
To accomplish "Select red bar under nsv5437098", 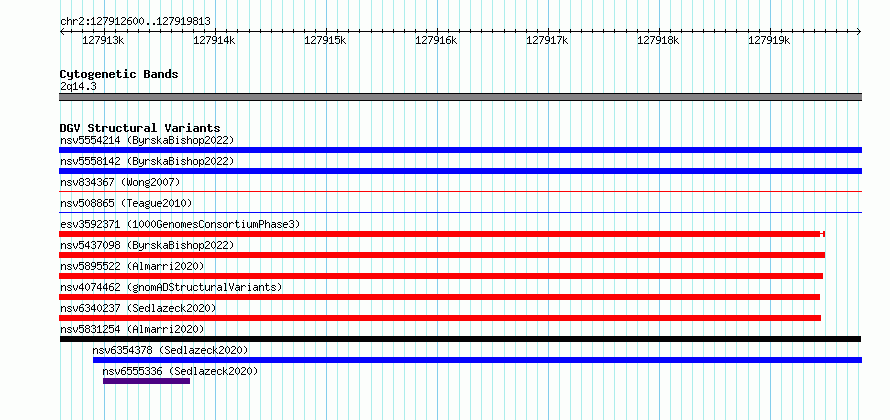I will pyautogui.click(x=442, y=255).
